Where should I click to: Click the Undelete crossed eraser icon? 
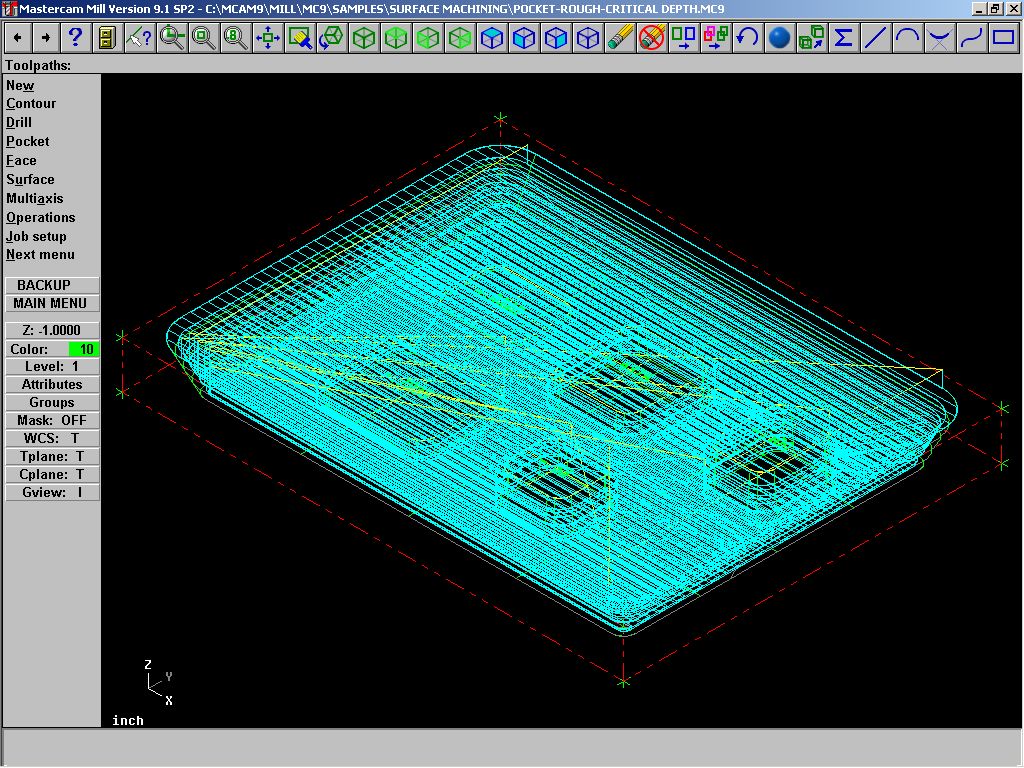652,37
